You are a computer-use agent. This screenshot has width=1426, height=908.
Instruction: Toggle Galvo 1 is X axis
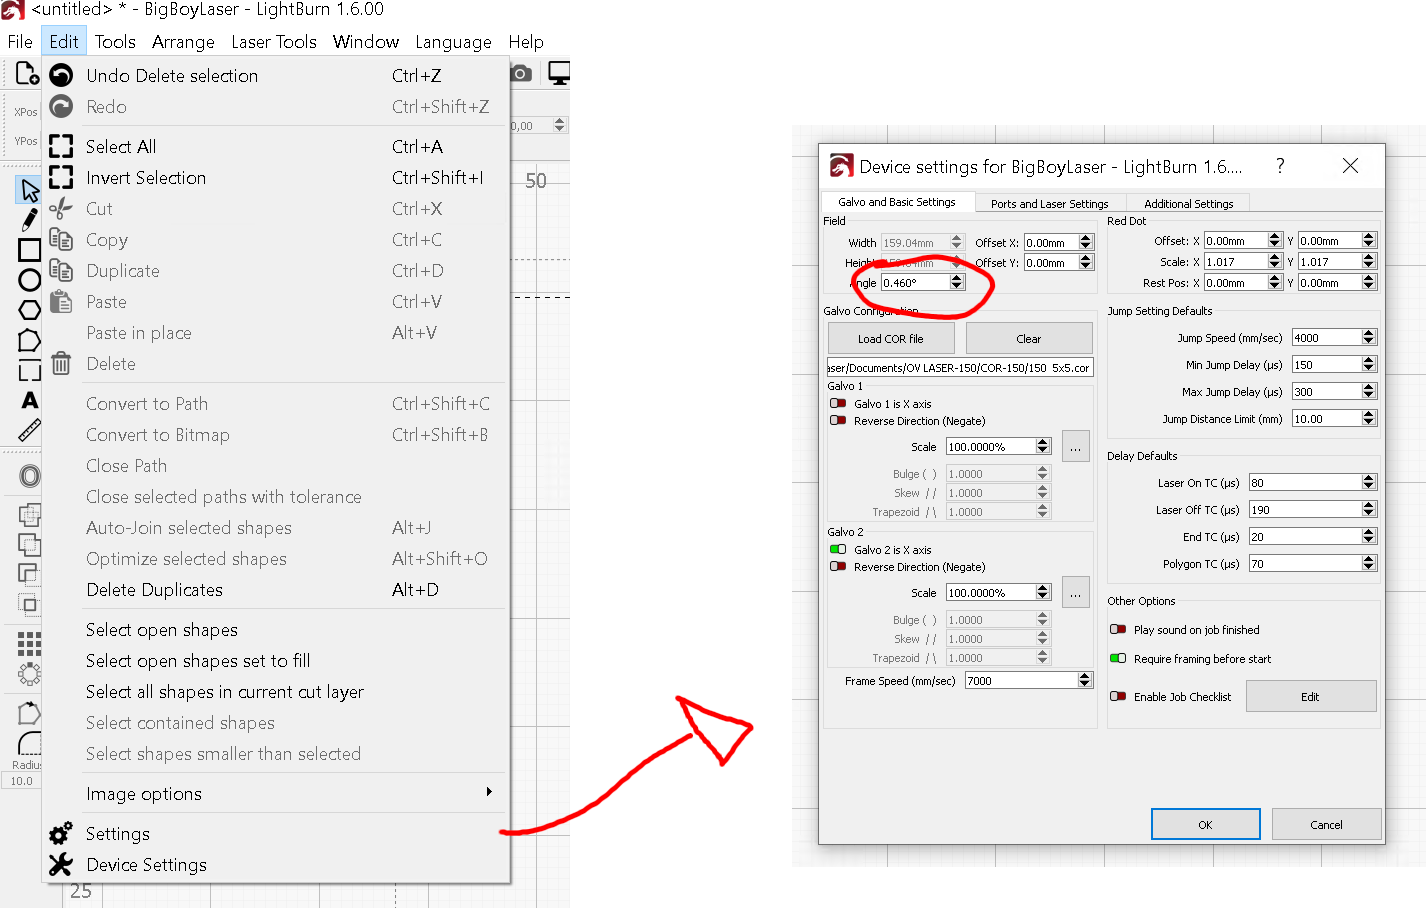coord(838,404)
